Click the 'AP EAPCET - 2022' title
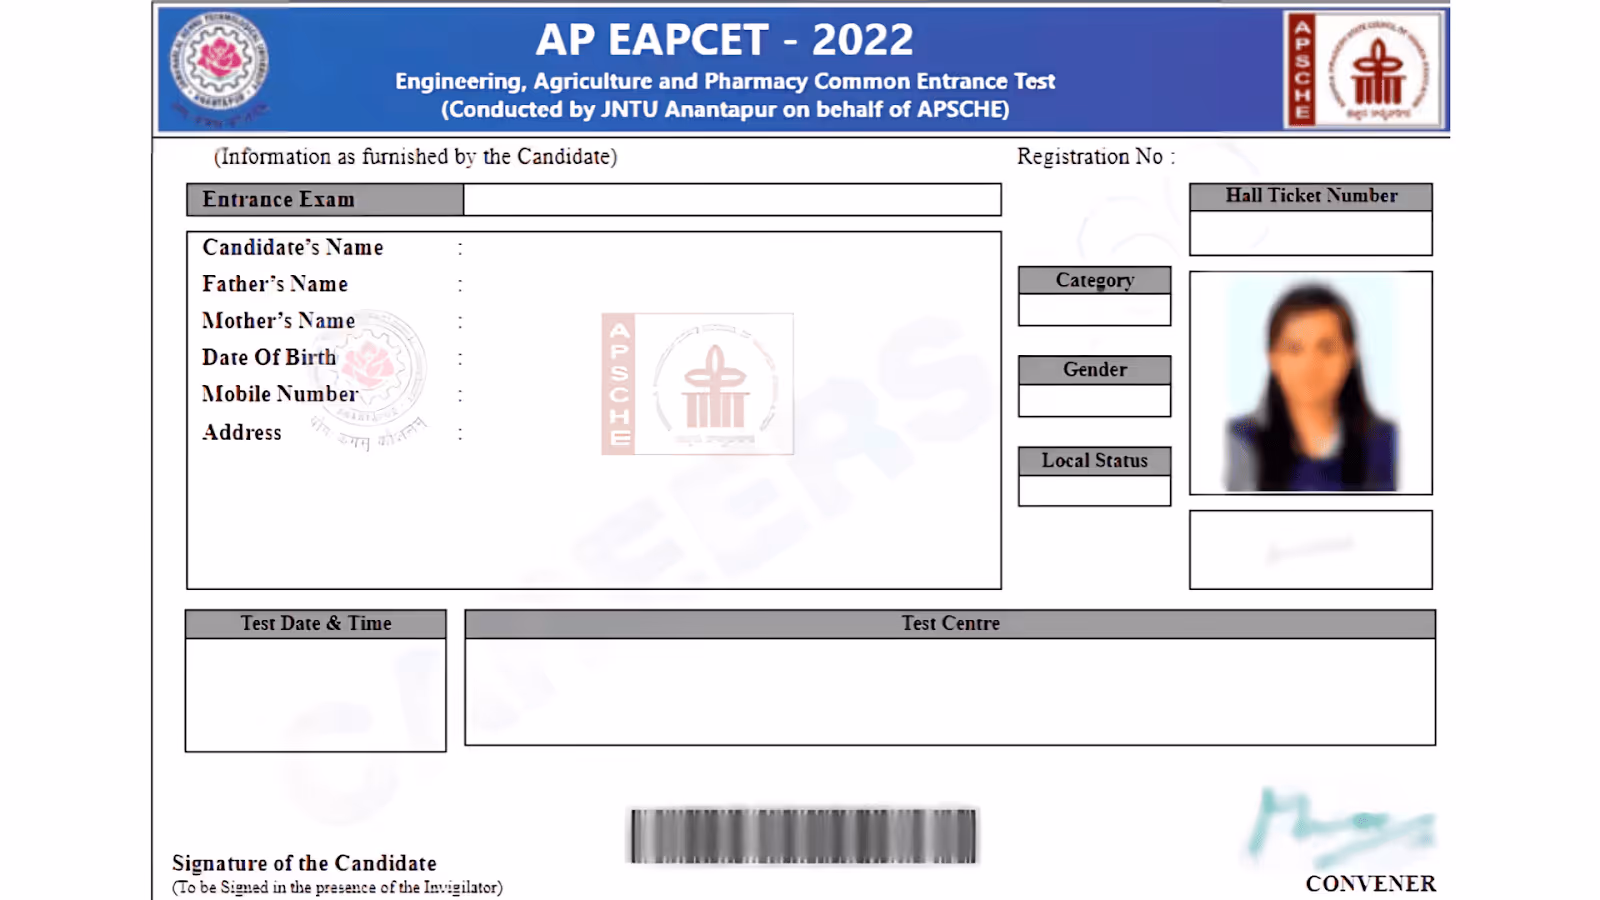Screen dimensions: 1600x900 (725, 40)
